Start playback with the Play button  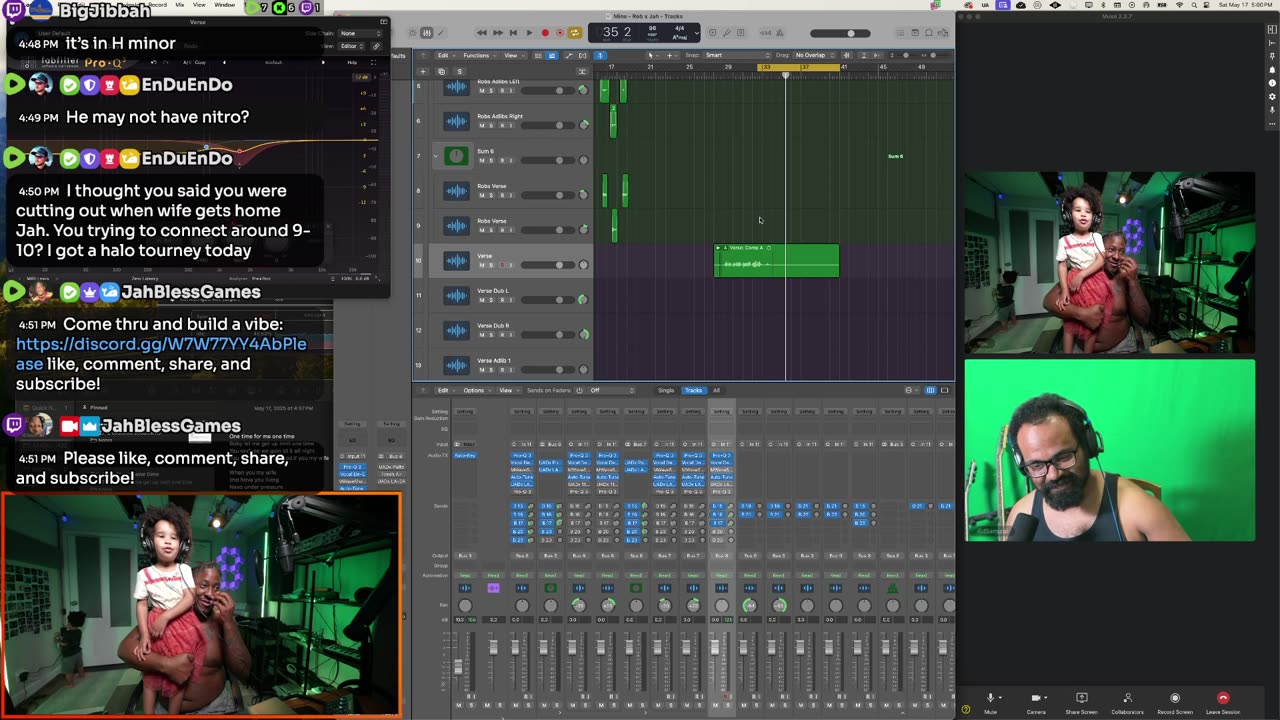pyautogui.click(x=529, y=33)
